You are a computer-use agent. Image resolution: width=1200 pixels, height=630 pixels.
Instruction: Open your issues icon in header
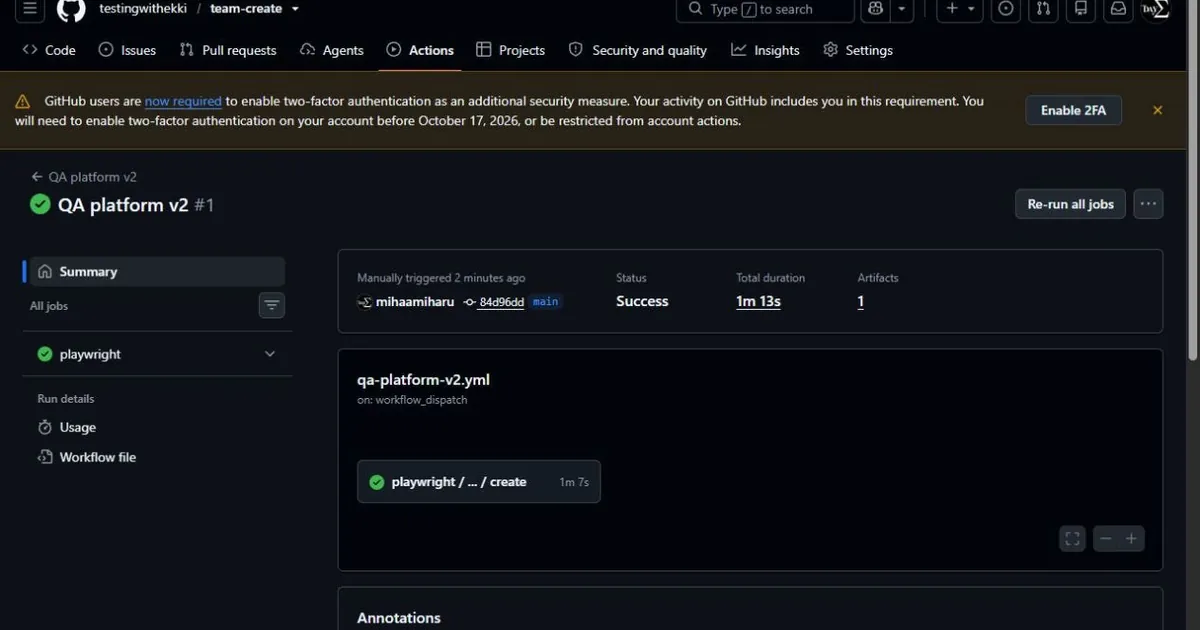pos(1006,9)
